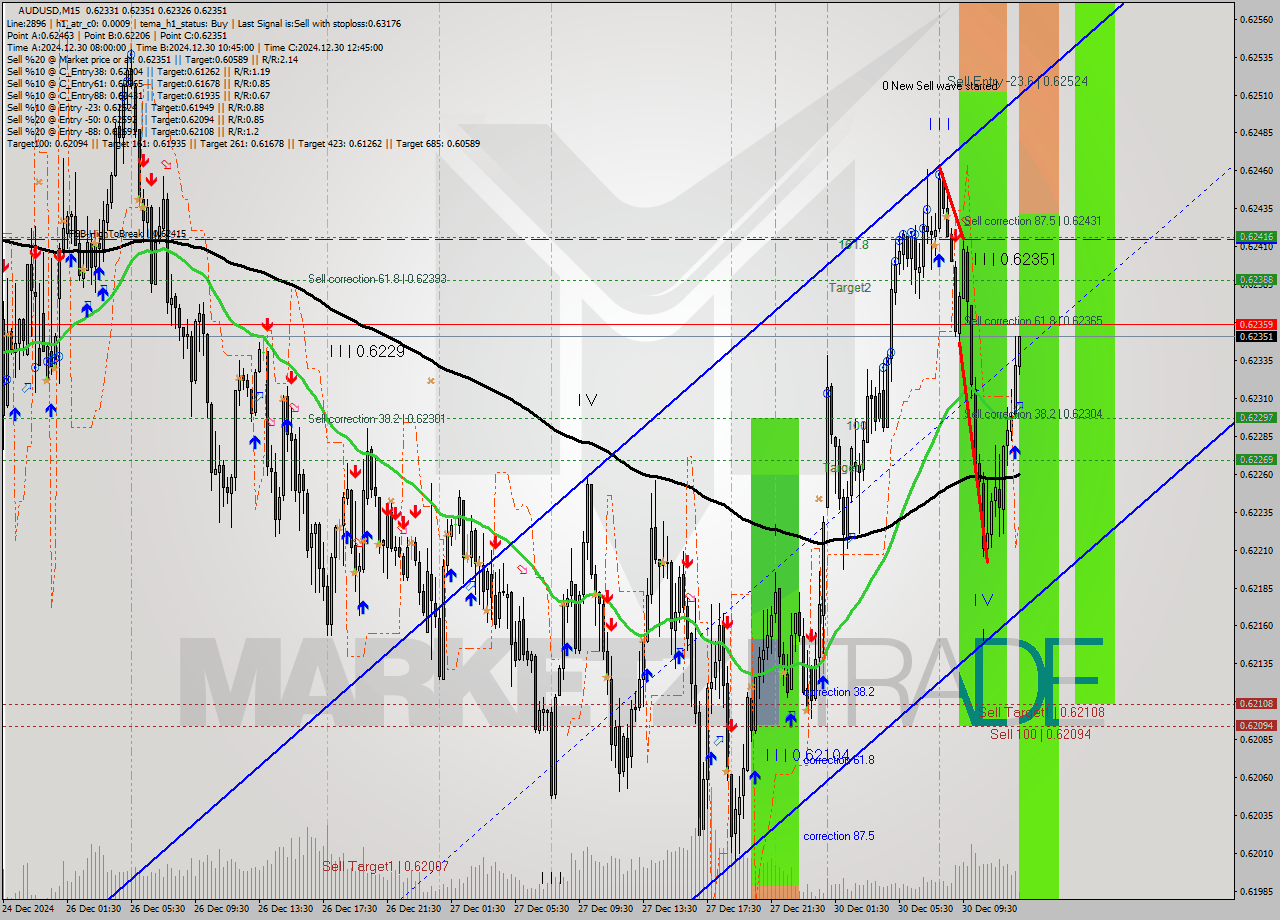Select the 'Sell correction 61.8 | 0.62365' label
1280x920 pixels.
click(x=1033, y=321)
